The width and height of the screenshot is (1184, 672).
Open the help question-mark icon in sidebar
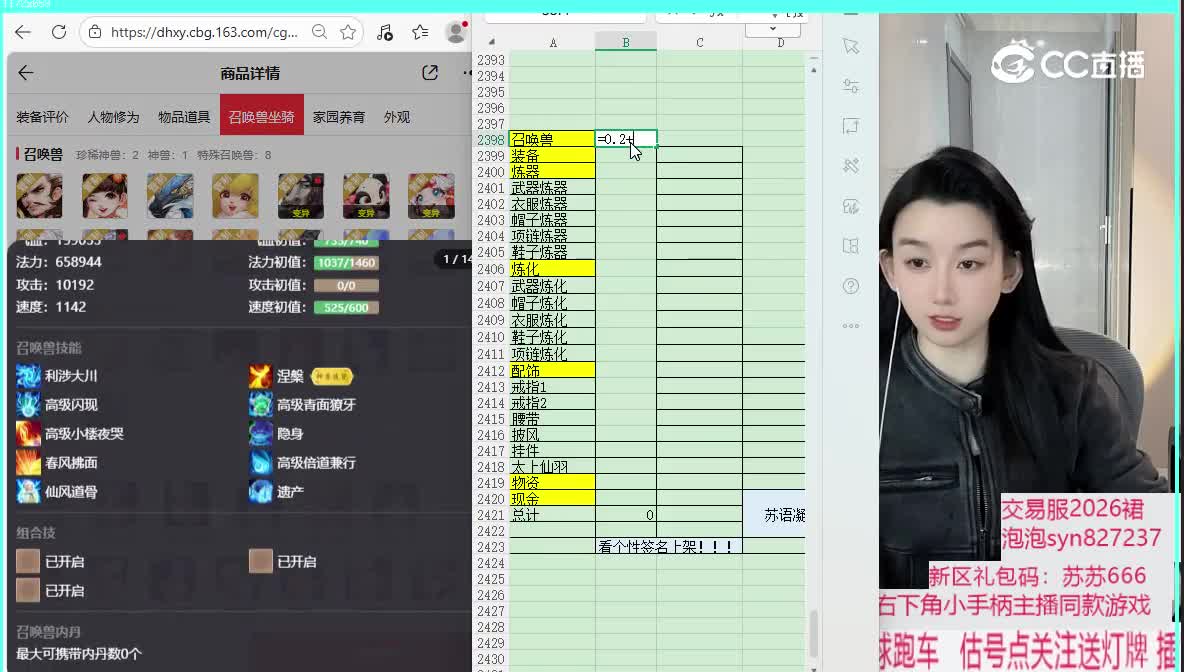(x=851, y=286)
